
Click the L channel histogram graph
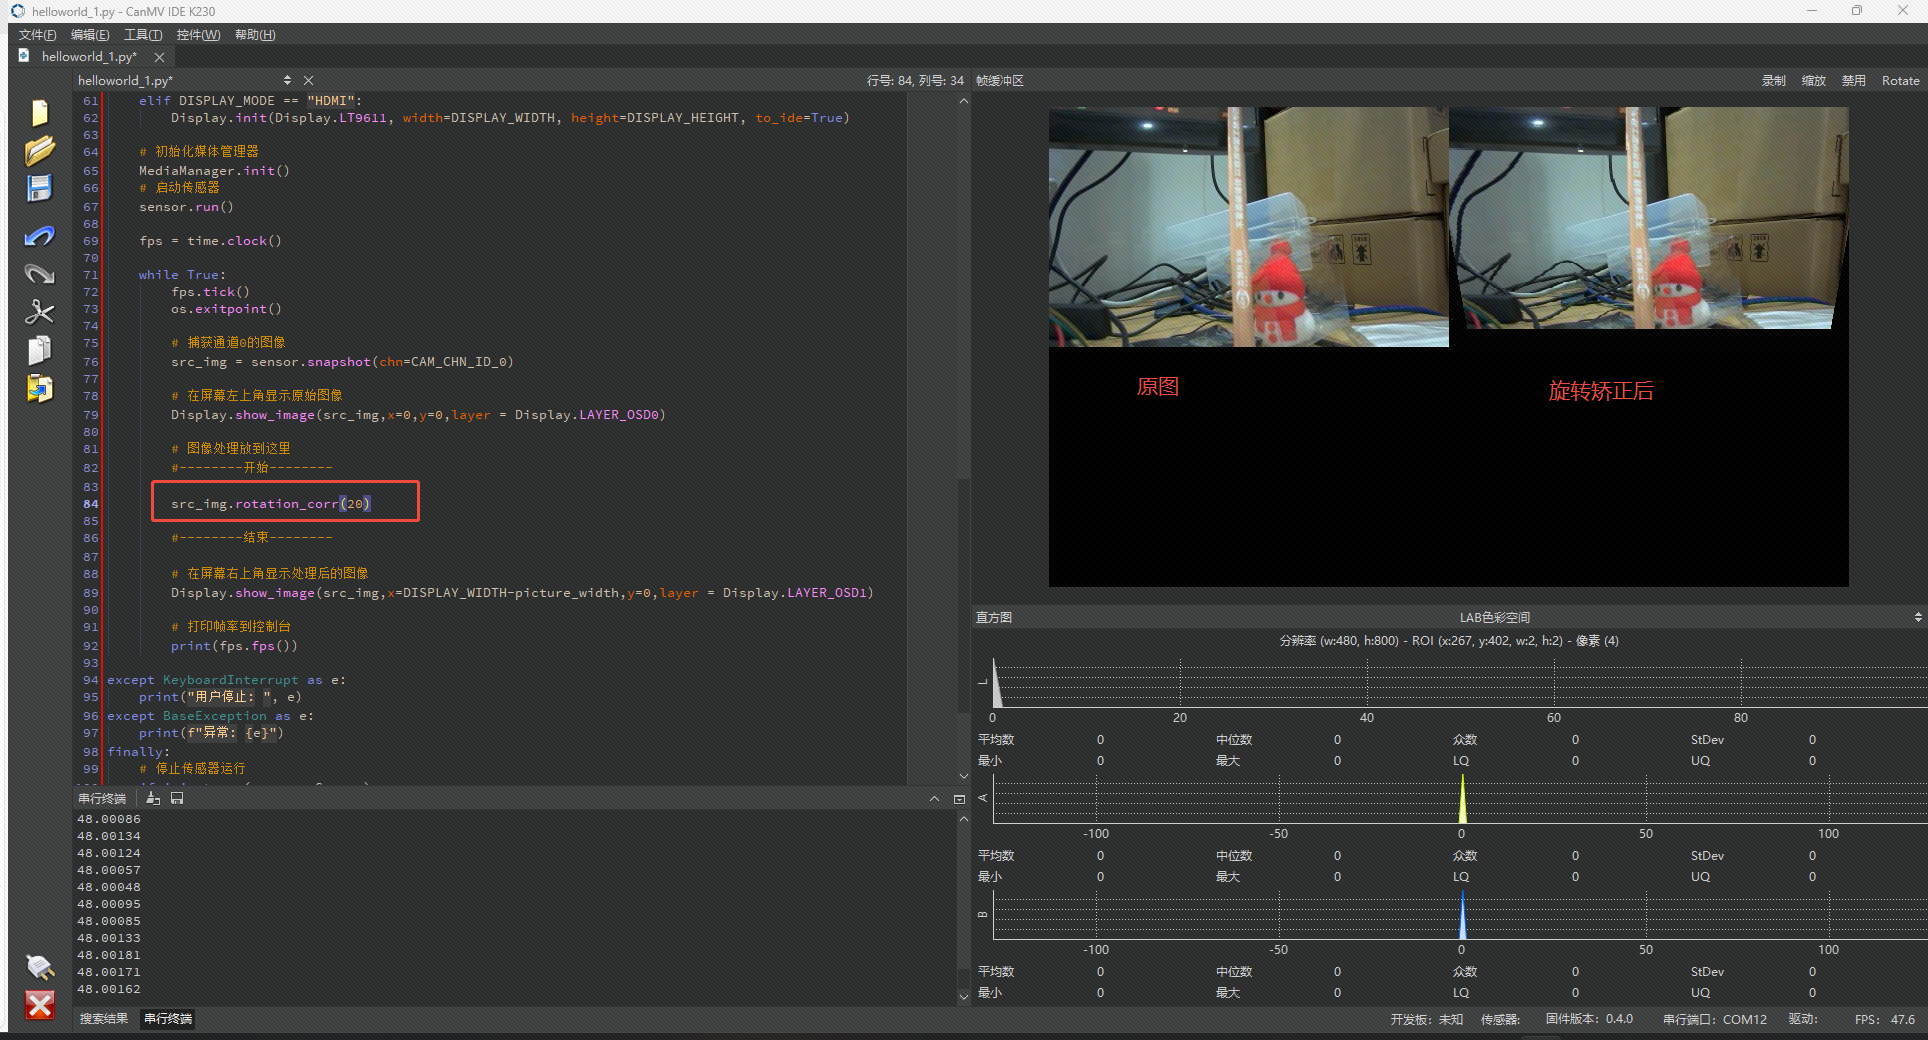click(x=1459, y=683)
